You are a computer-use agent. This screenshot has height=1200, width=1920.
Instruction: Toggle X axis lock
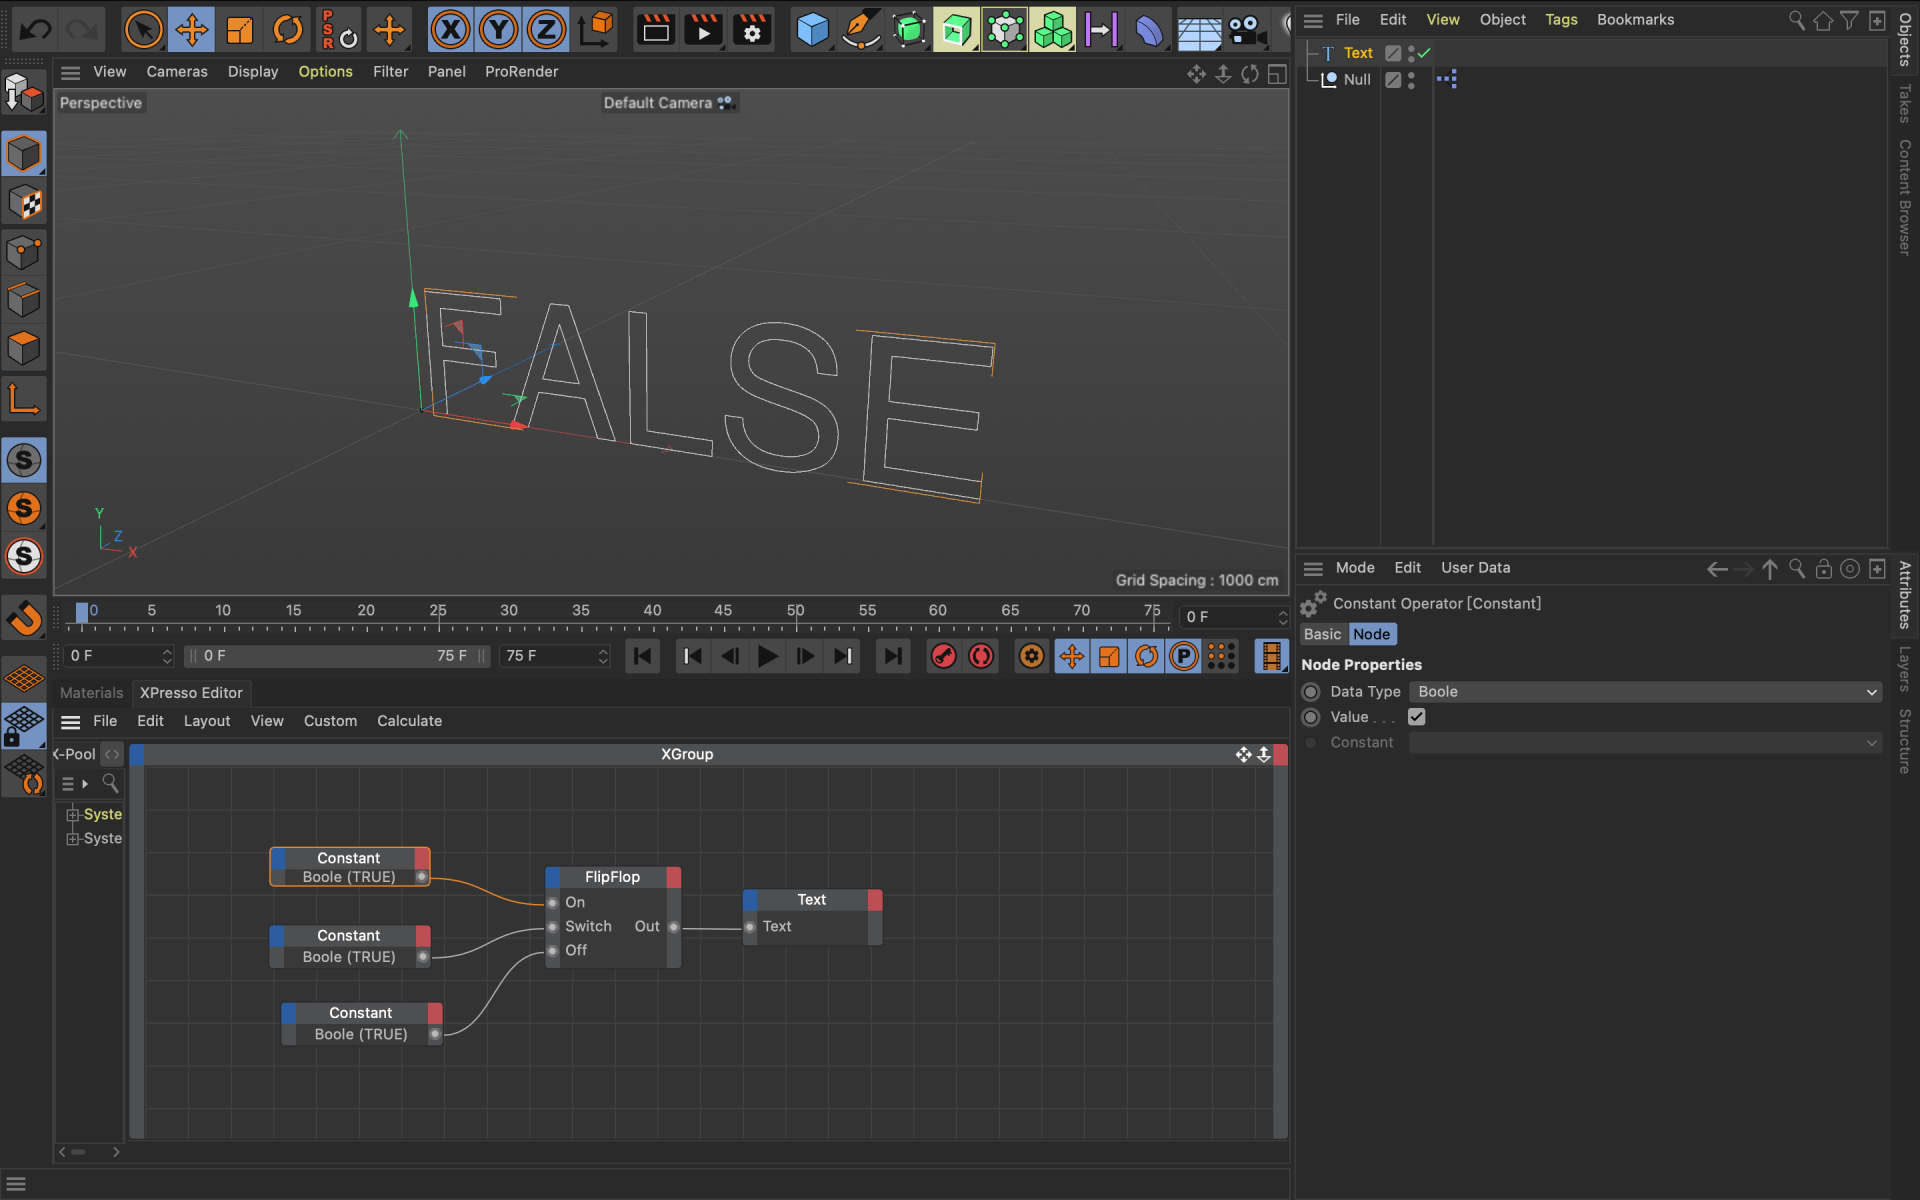tap(451, 30)
